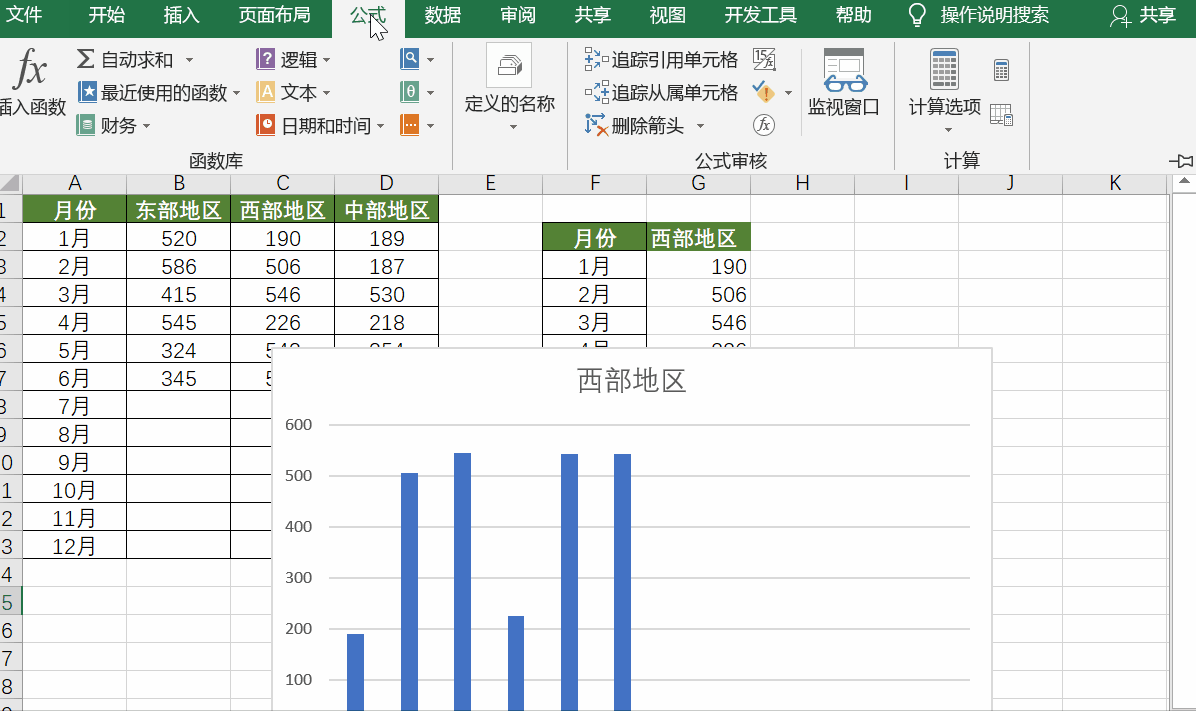1196x711 pixels.
Task: Click the 公式求值 fx icon
Action: pyautogui.click(x=763, y=125)
